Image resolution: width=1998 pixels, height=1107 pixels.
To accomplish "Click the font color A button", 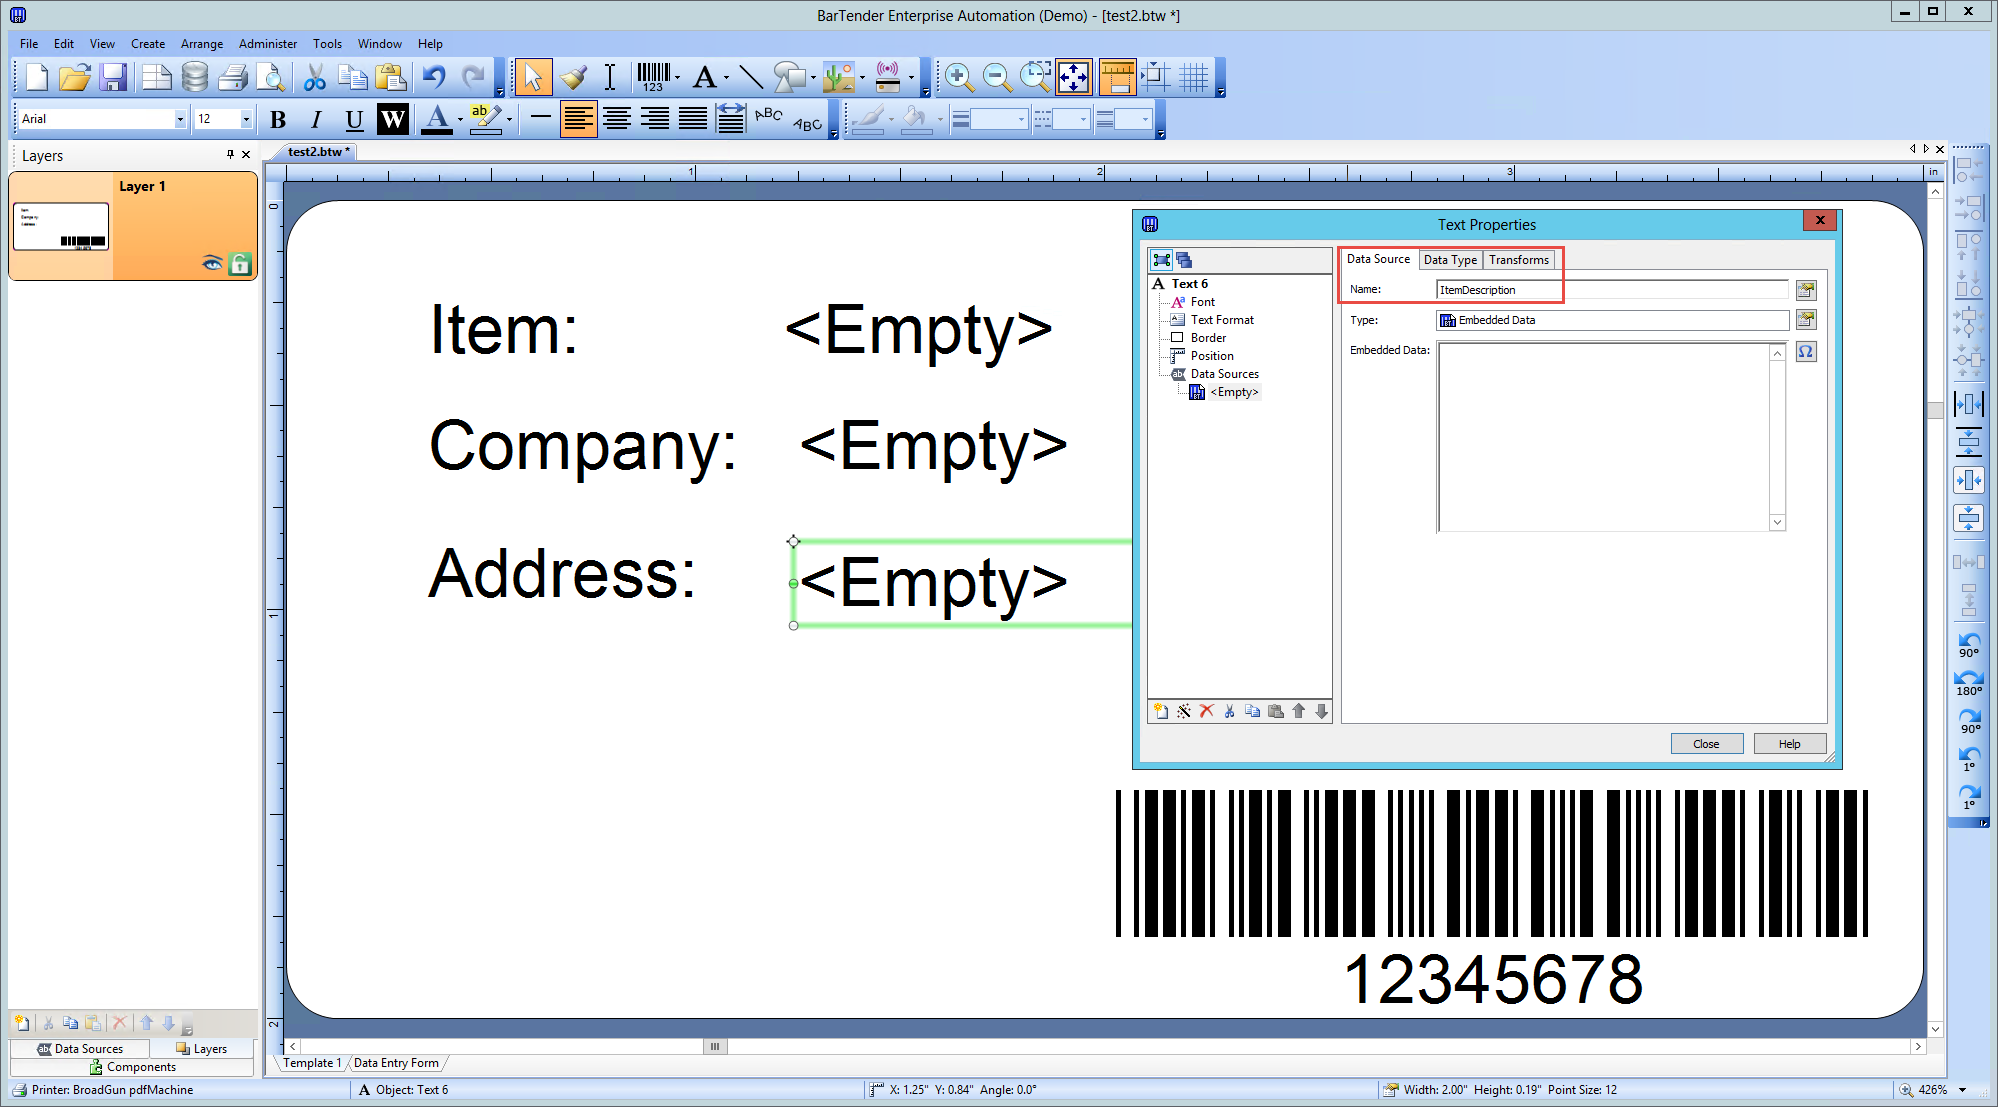I will click(x=437, y=120).
